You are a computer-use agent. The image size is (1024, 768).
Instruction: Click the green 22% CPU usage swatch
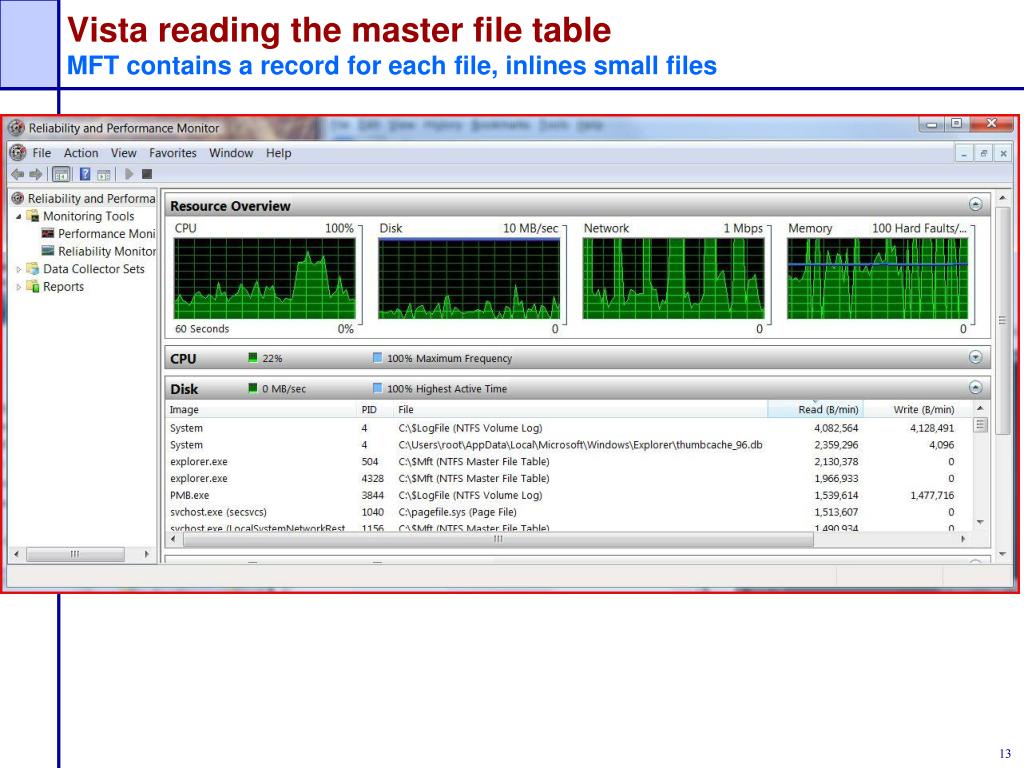coord(253,357)
